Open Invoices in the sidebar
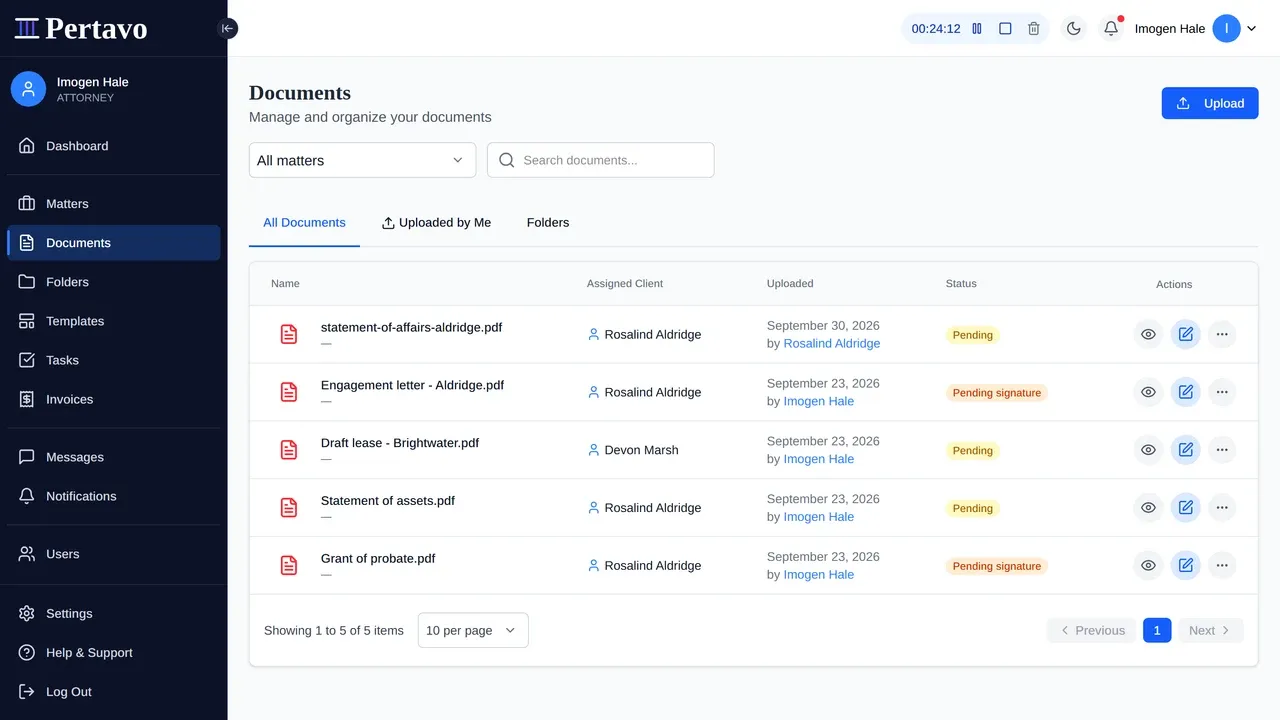Screen dimensions: 1280x720 [x=114, y=399]
